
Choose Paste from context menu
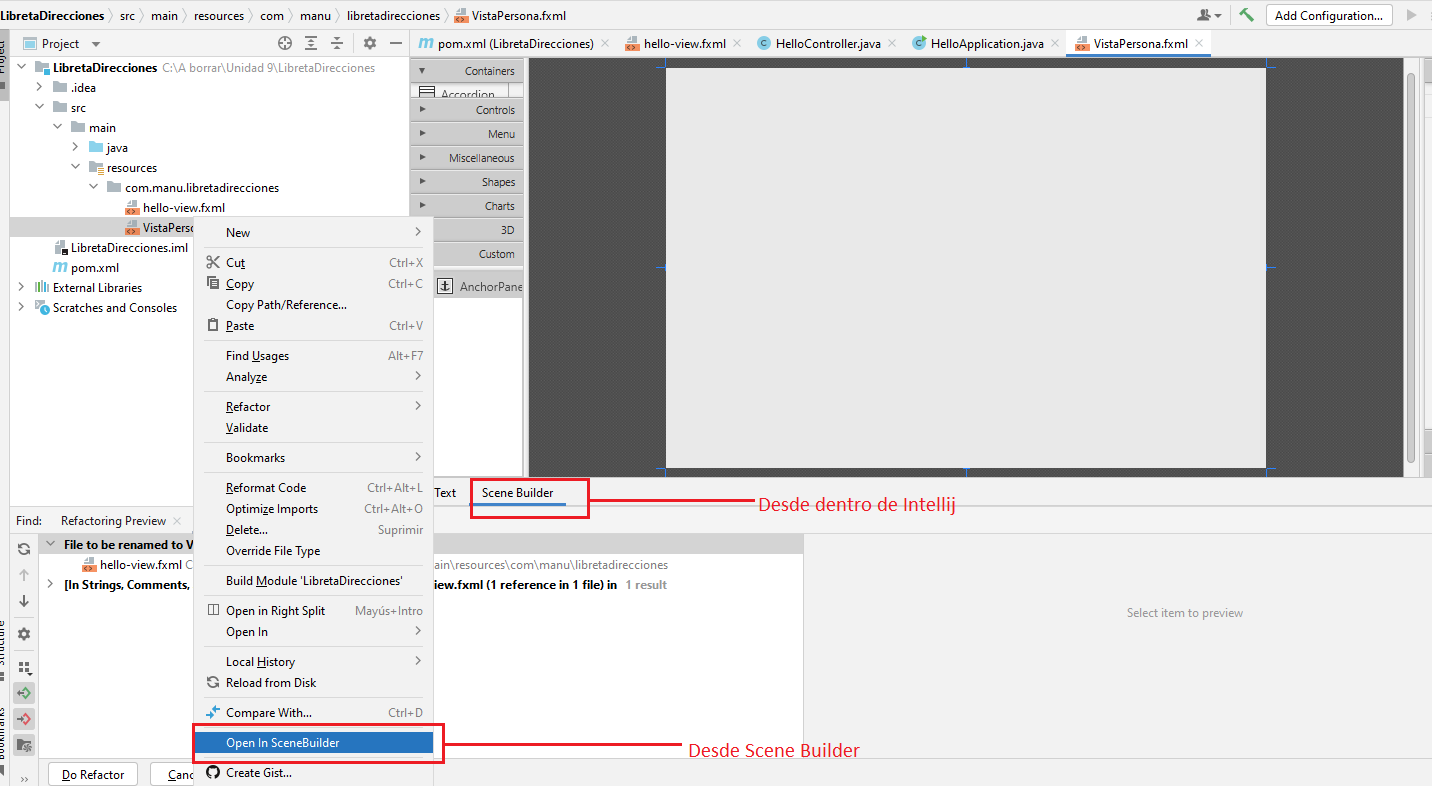314,326
